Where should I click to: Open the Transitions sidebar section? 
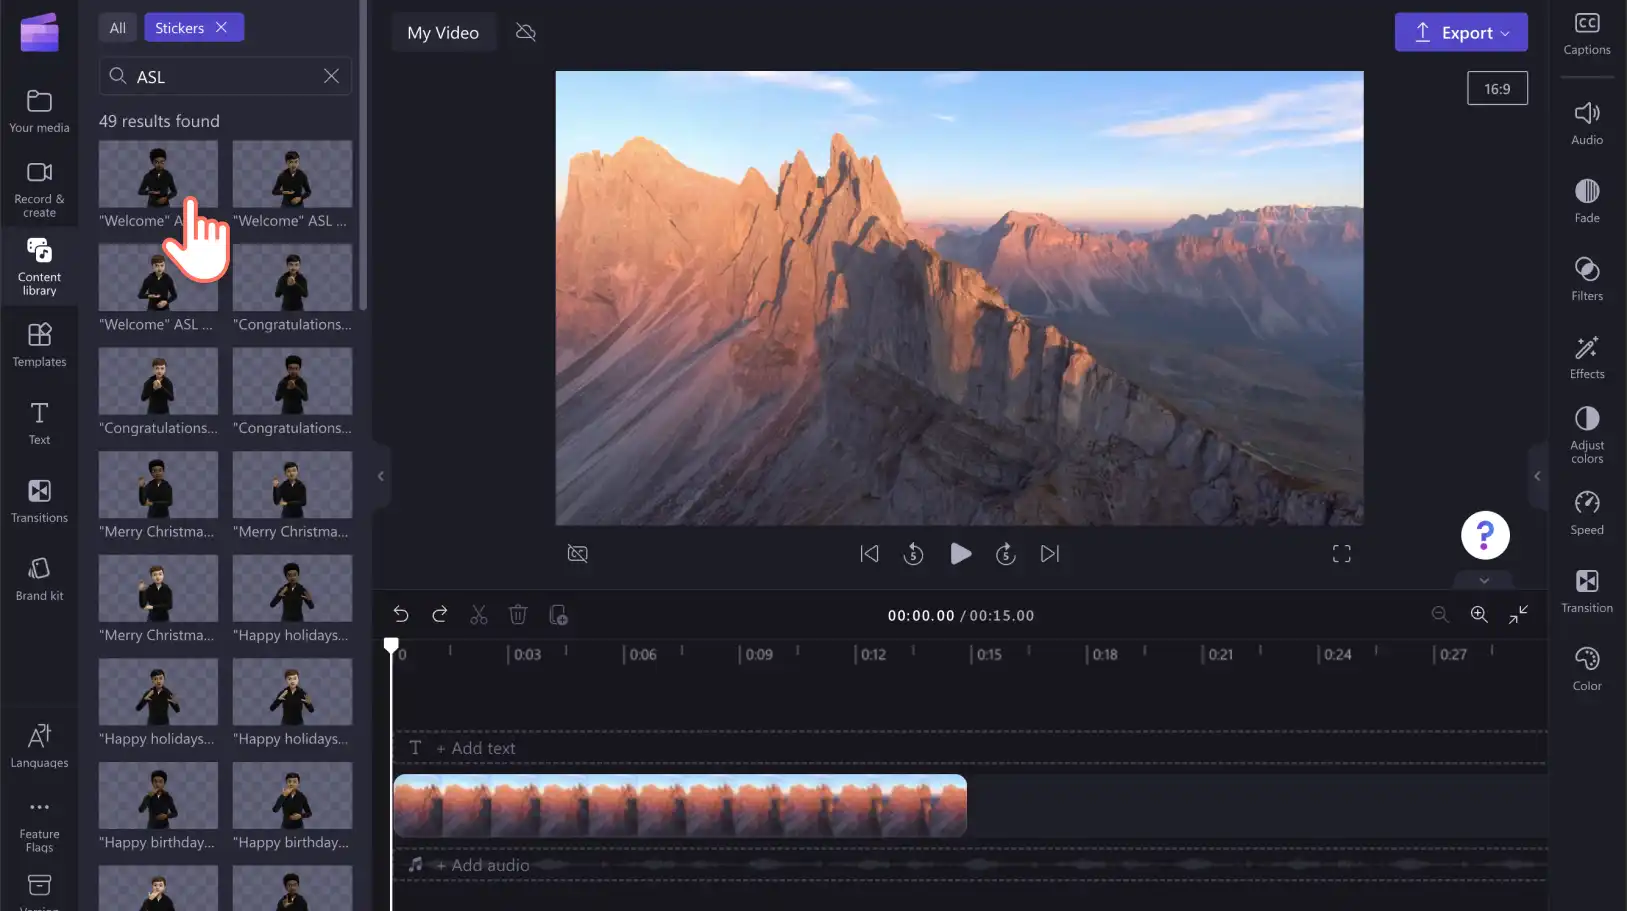pos(39,501)
